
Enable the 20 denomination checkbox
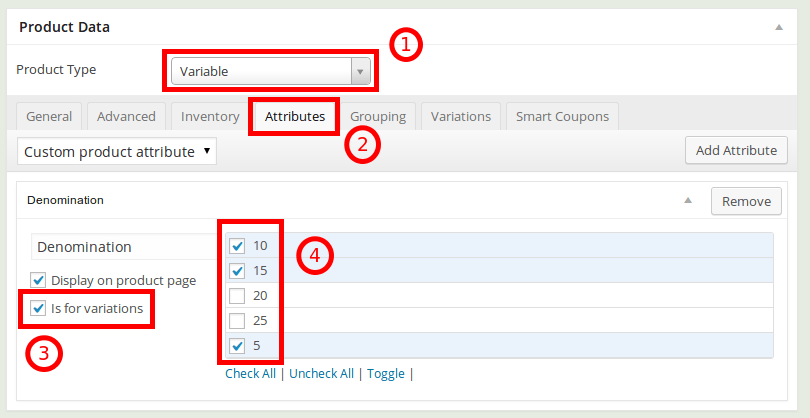point(237,296)
